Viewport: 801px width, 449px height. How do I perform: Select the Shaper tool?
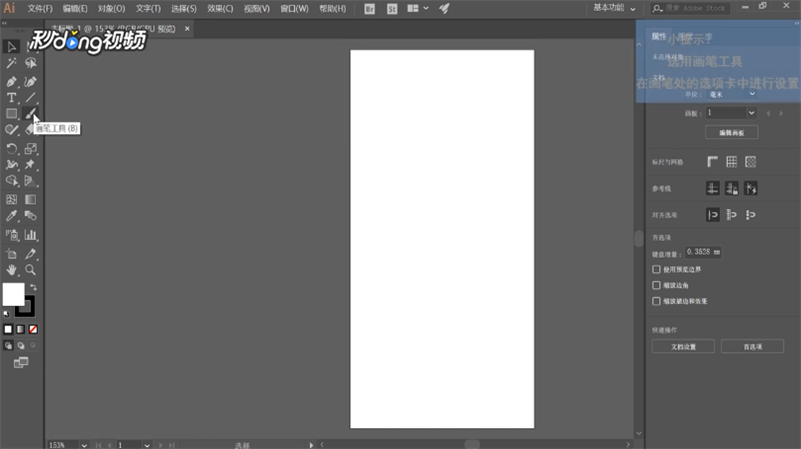(11, 130)
